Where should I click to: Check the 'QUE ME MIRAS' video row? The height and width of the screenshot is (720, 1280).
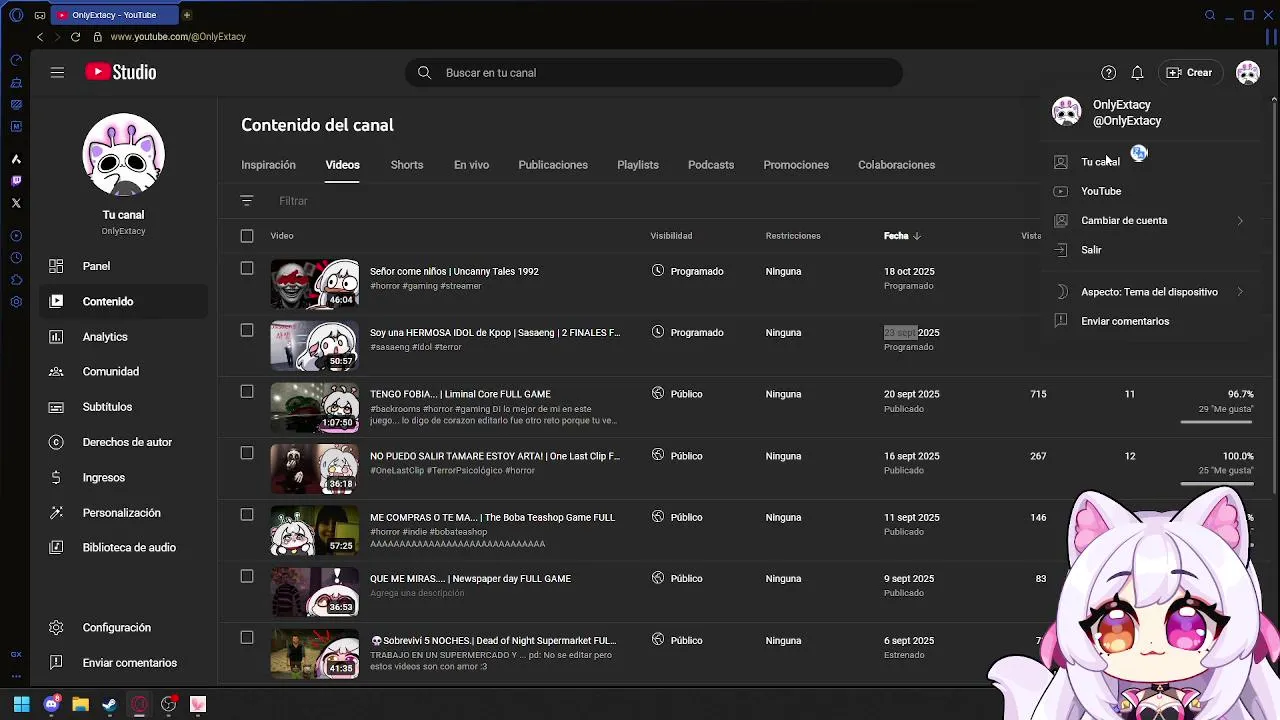tap(247, 576)
